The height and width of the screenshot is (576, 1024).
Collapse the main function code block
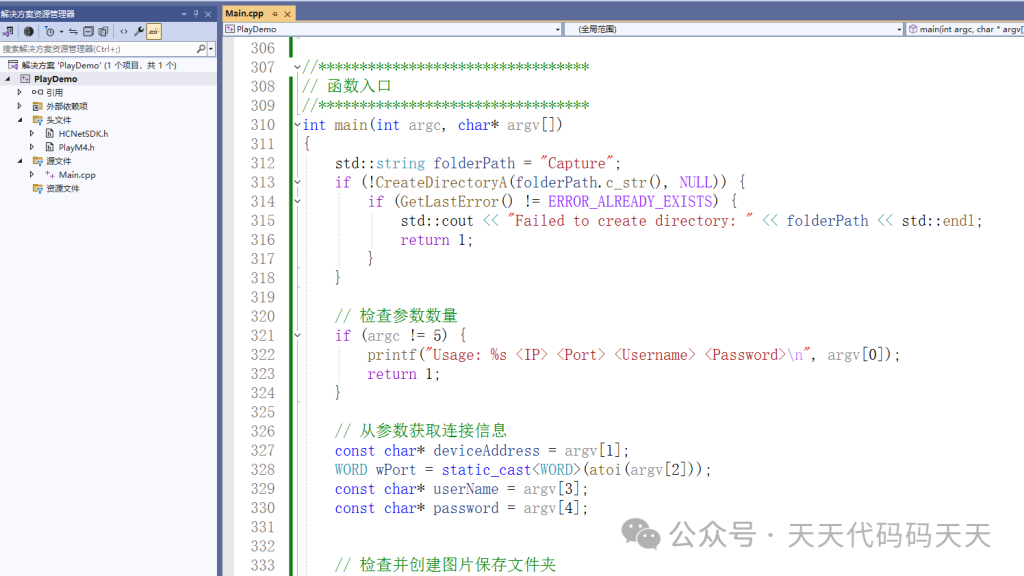(x=297, y=125)
